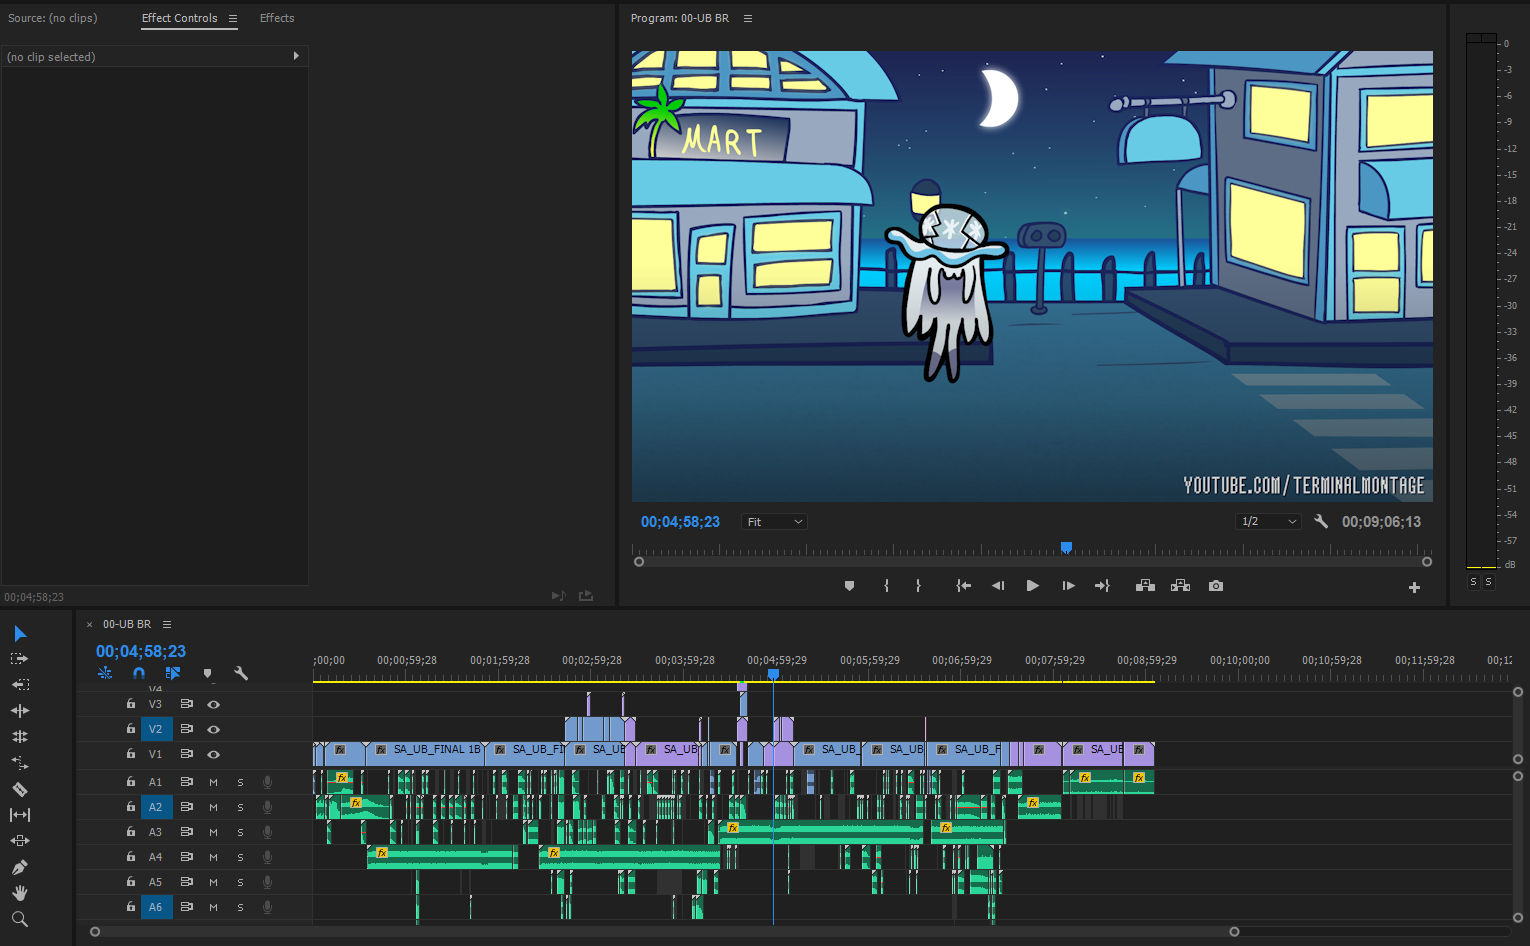Screen dimensions: 1530x946
Task: Select the Rate Stretch tool
Action: click(20, 763)
